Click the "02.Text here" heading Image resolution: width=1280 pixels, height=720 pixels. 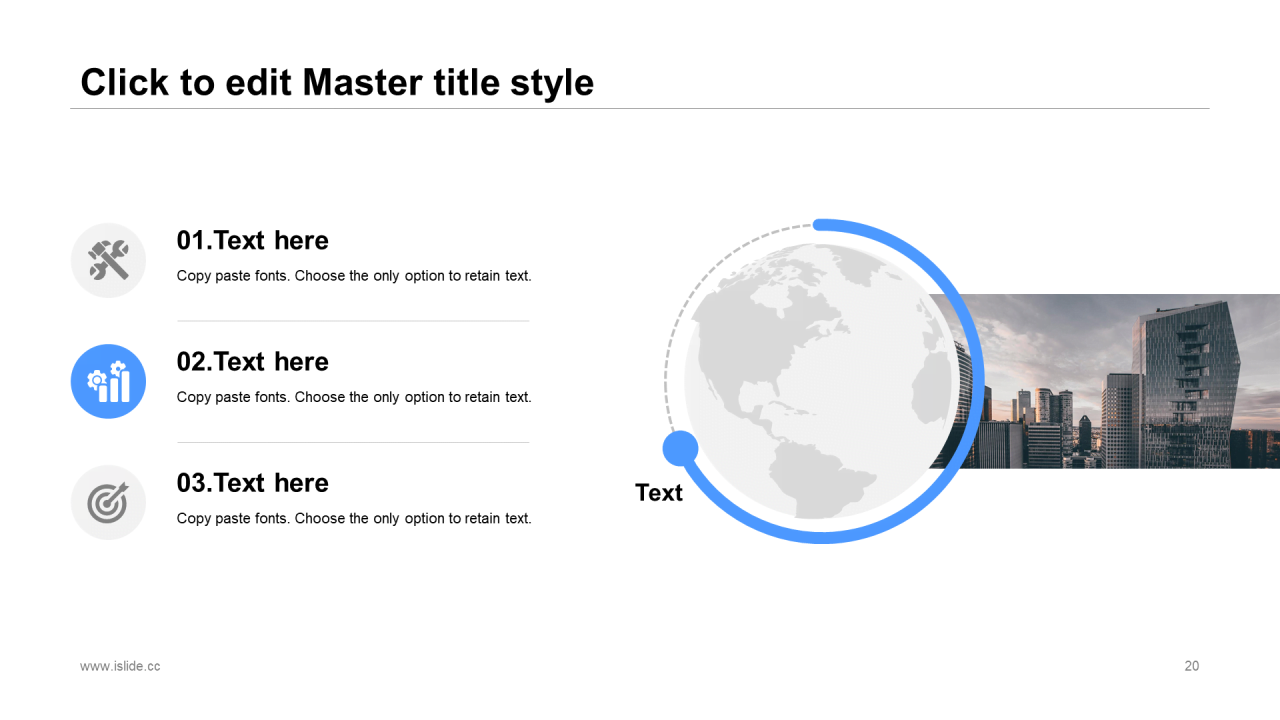coord(252,361)
